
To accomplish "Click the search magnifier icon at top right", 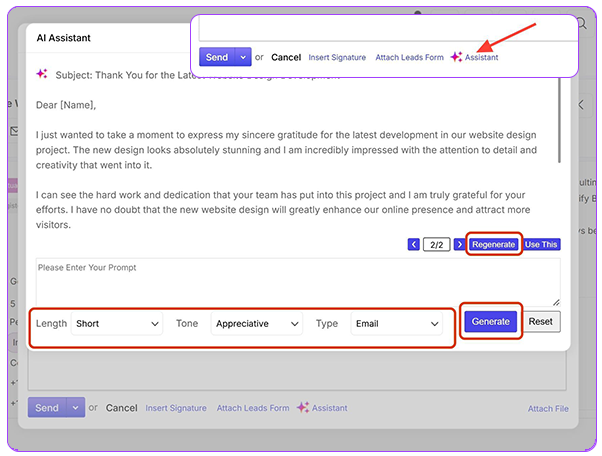I will tap(581, 23).
